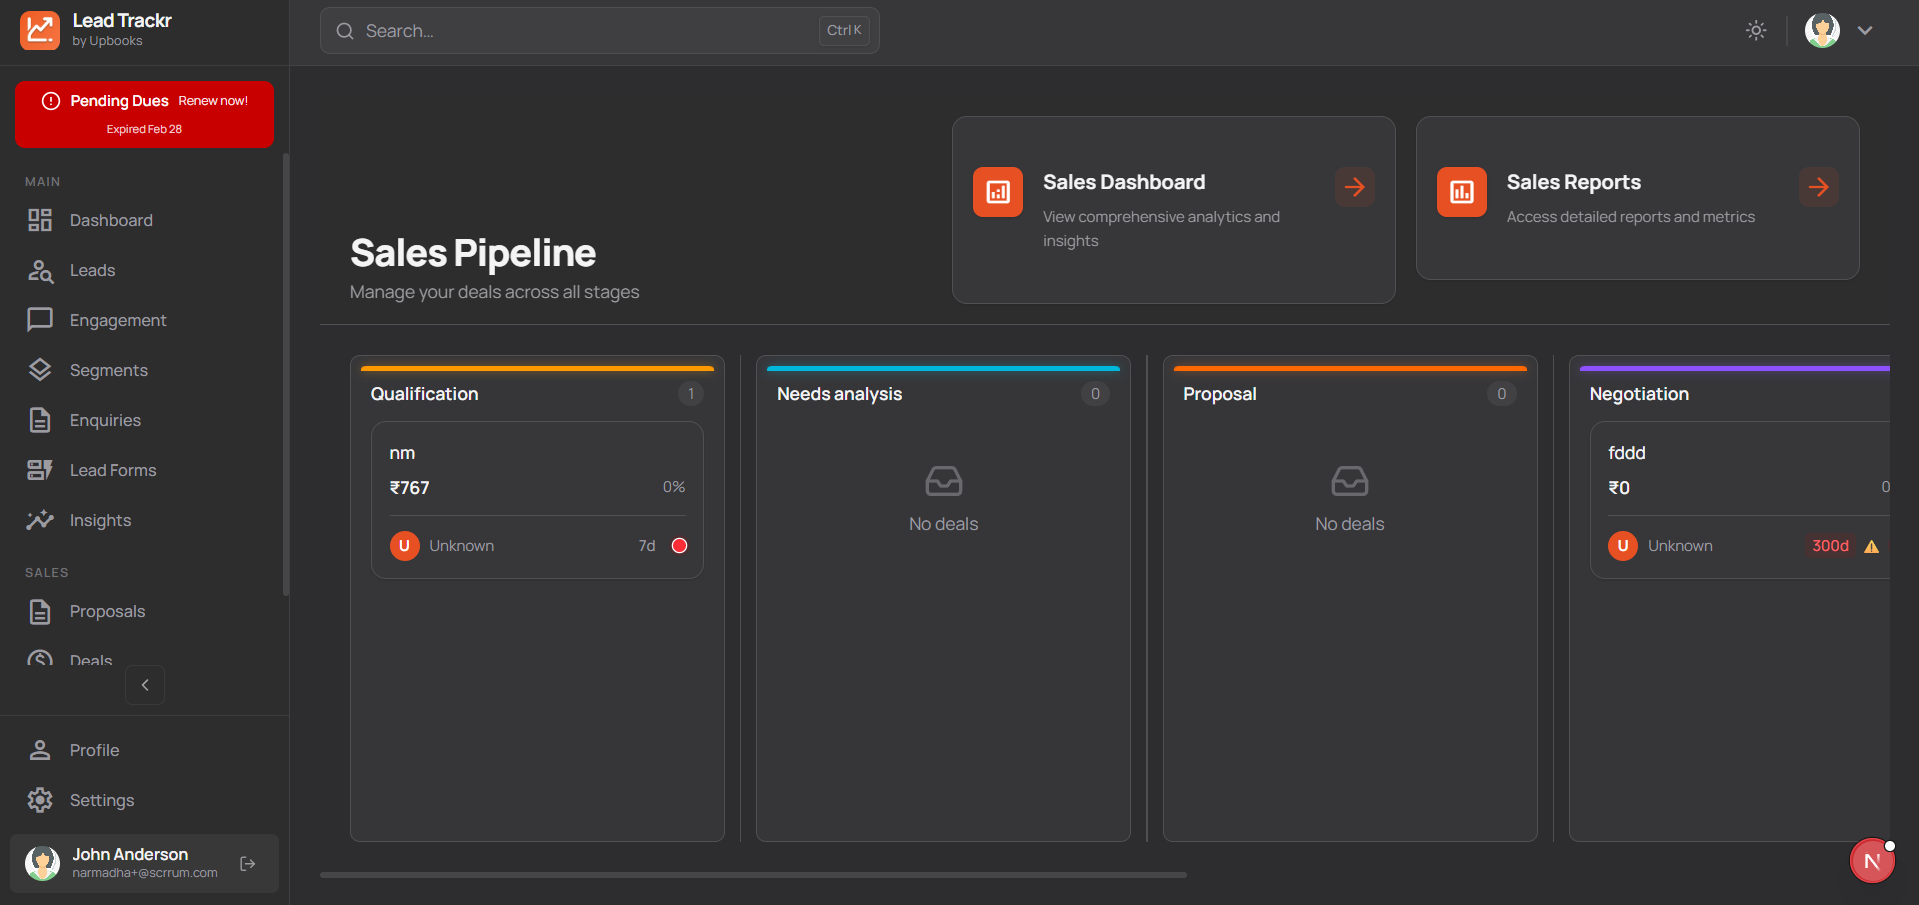1919x905 pixels.
Task: Open the Leads section in the sidebar
Action: pyautogui.click(x=91, y=270)
